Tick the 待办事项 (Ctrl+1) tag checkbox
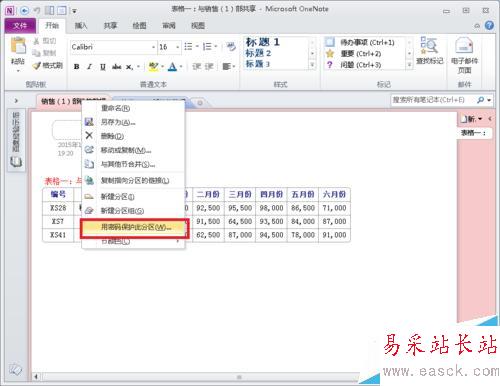This screenshot has width=500, height=386. [330, 42]
